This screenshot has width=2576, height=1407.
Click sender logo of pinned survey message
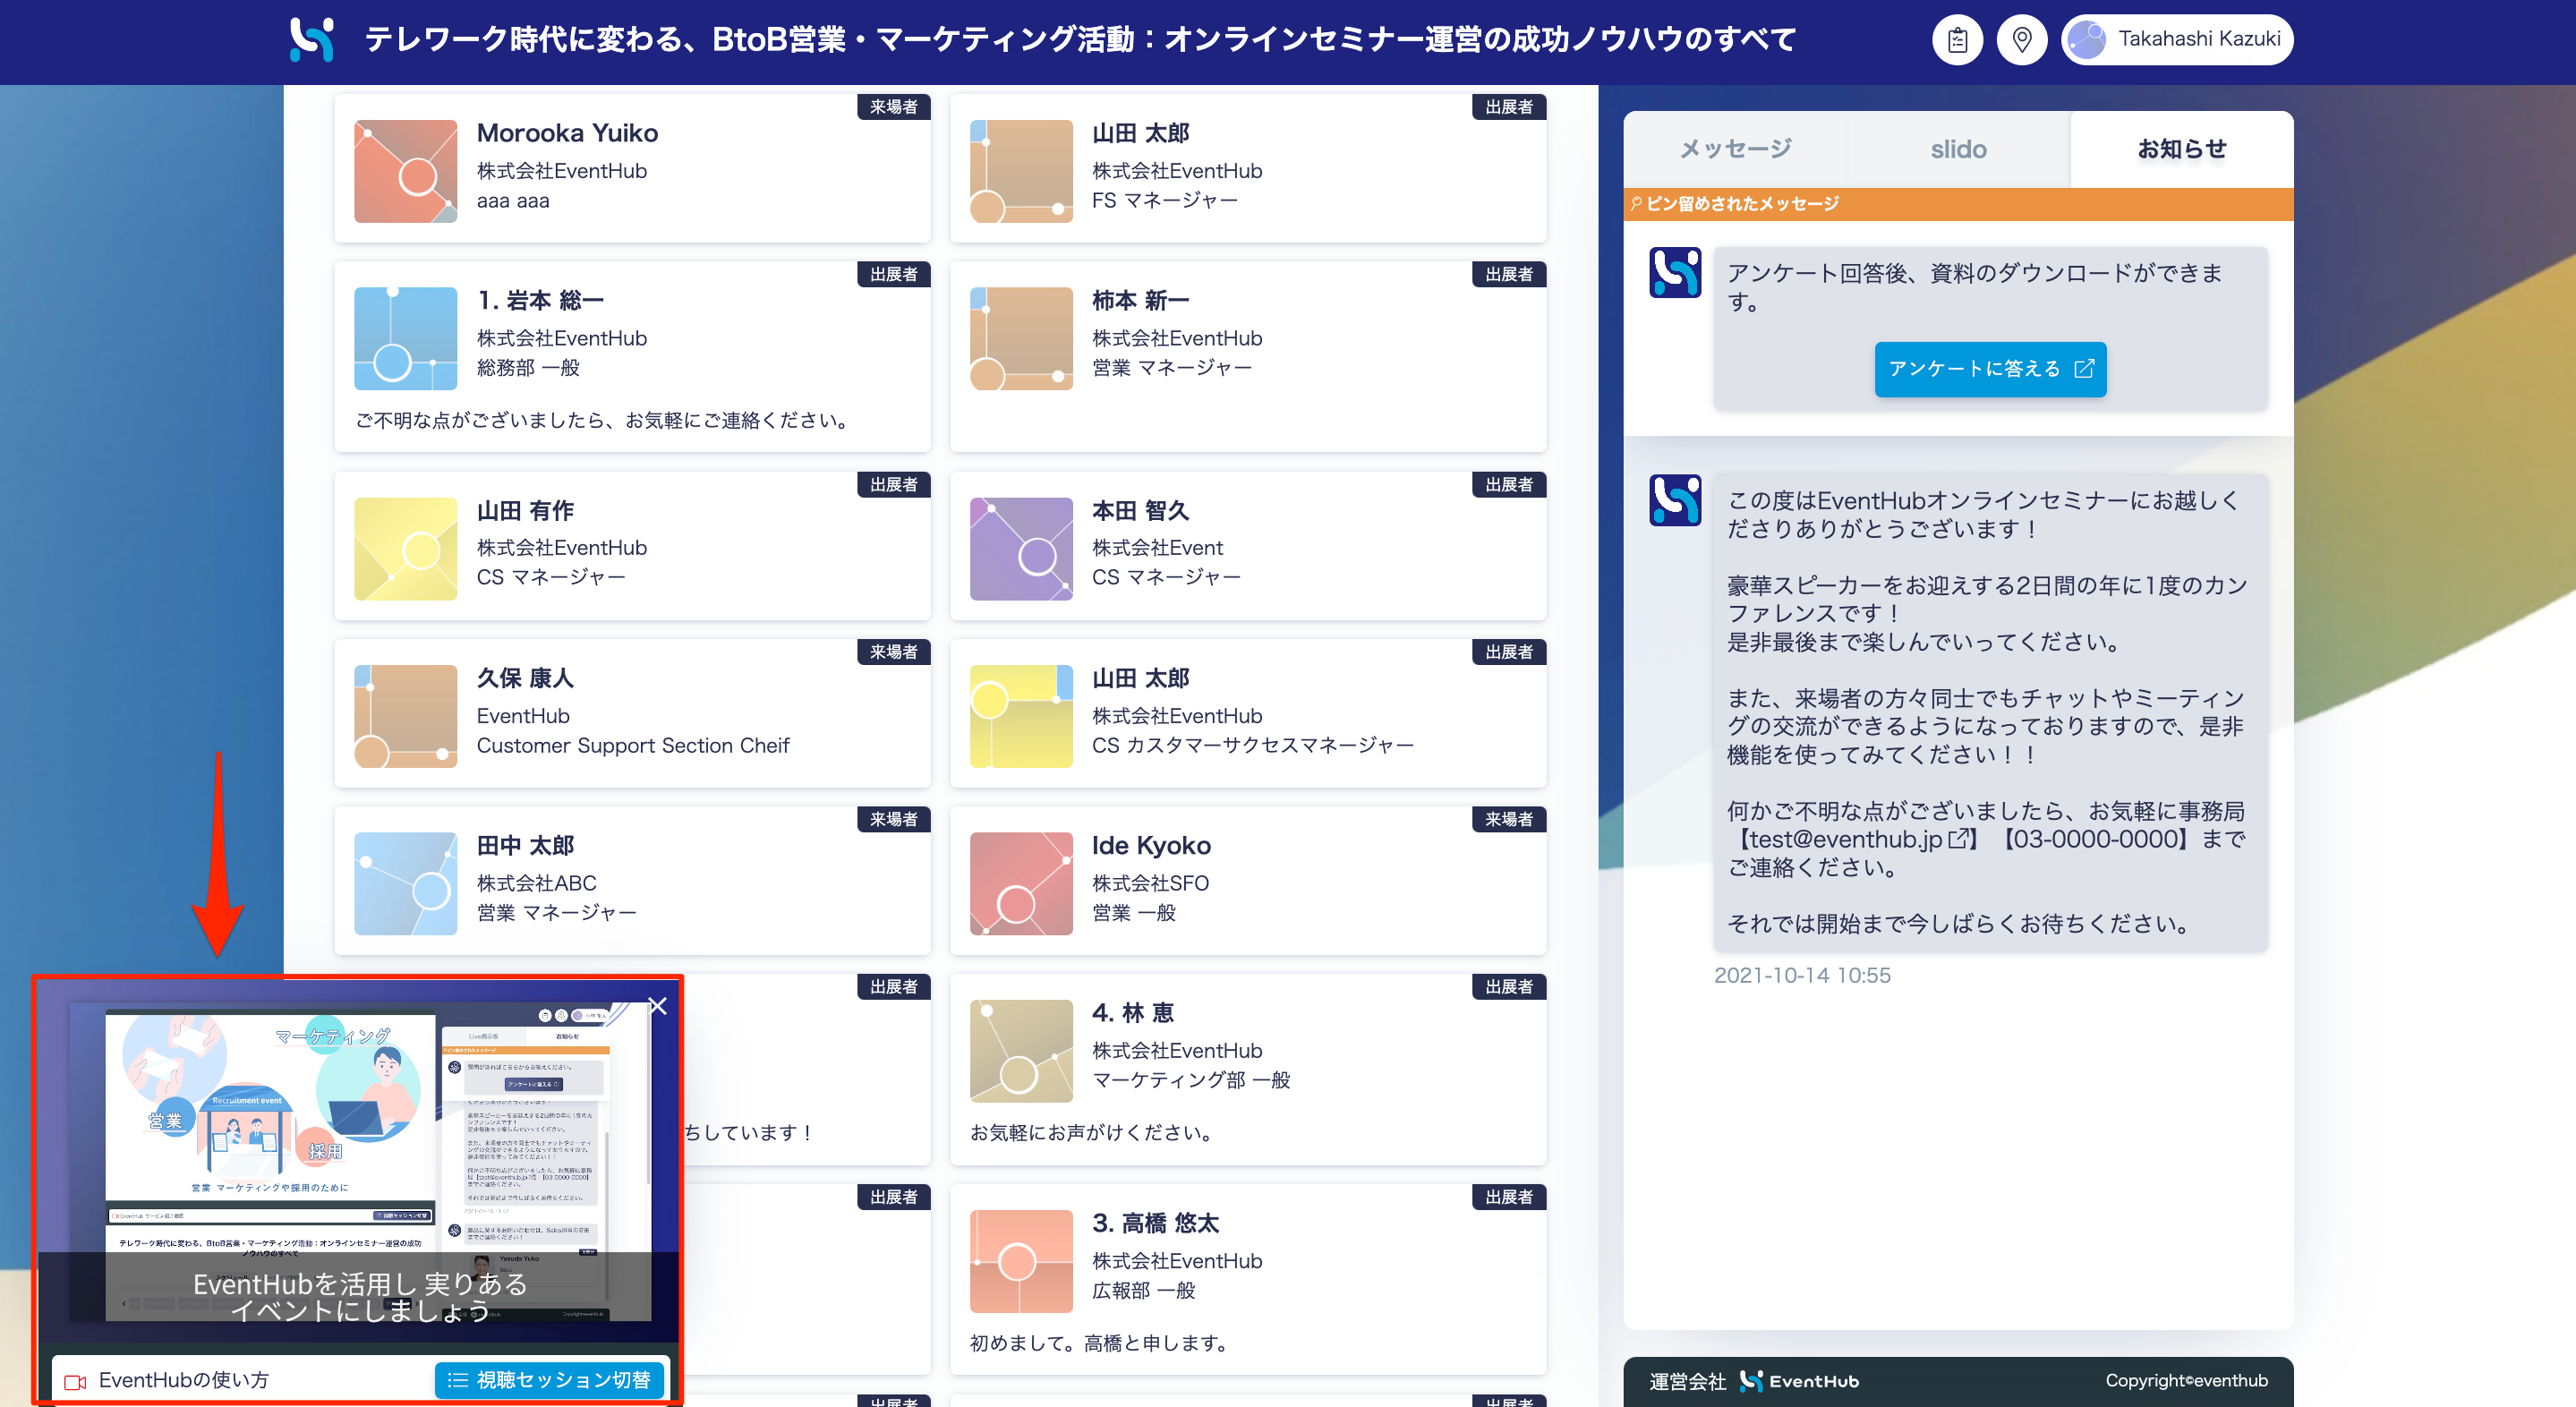[1675, 272]
